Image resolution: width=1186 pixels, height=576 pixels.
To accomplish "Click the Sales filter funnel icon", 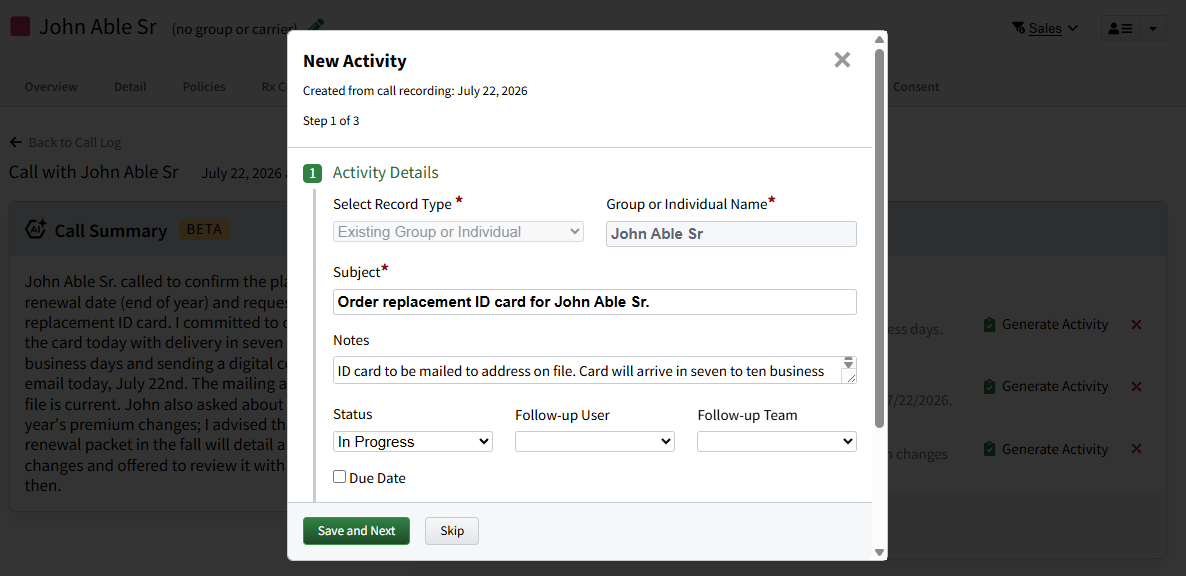I will coord(1018,28).
